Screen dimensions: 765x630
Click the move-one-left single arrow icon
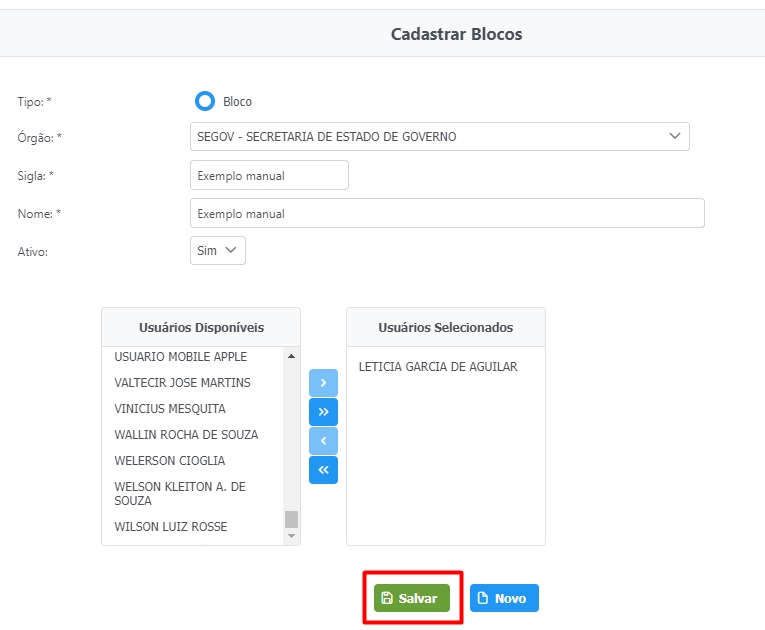click(323, 441)
